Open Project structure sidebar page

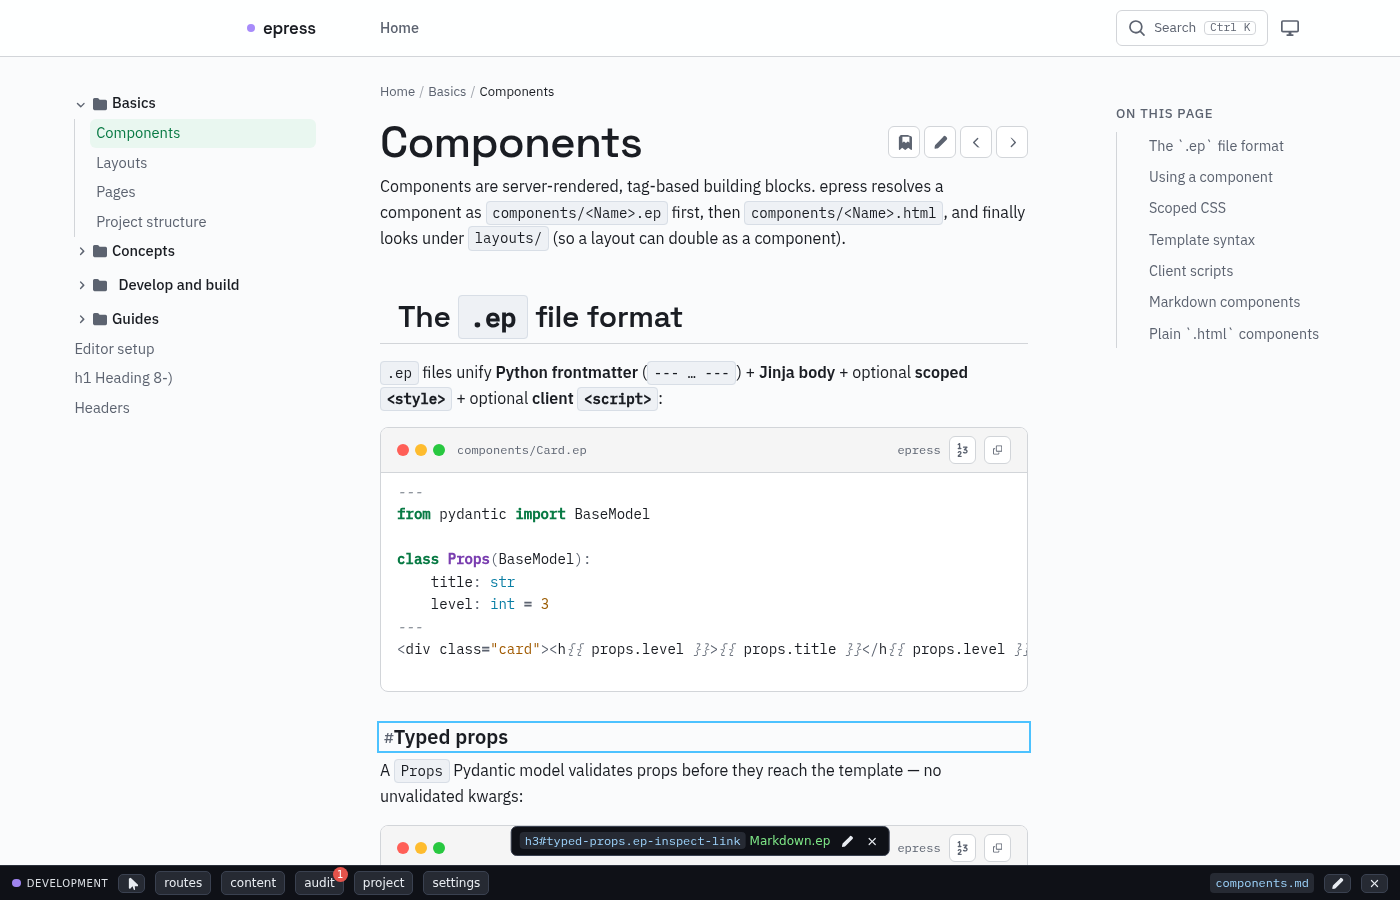(151, 222)
